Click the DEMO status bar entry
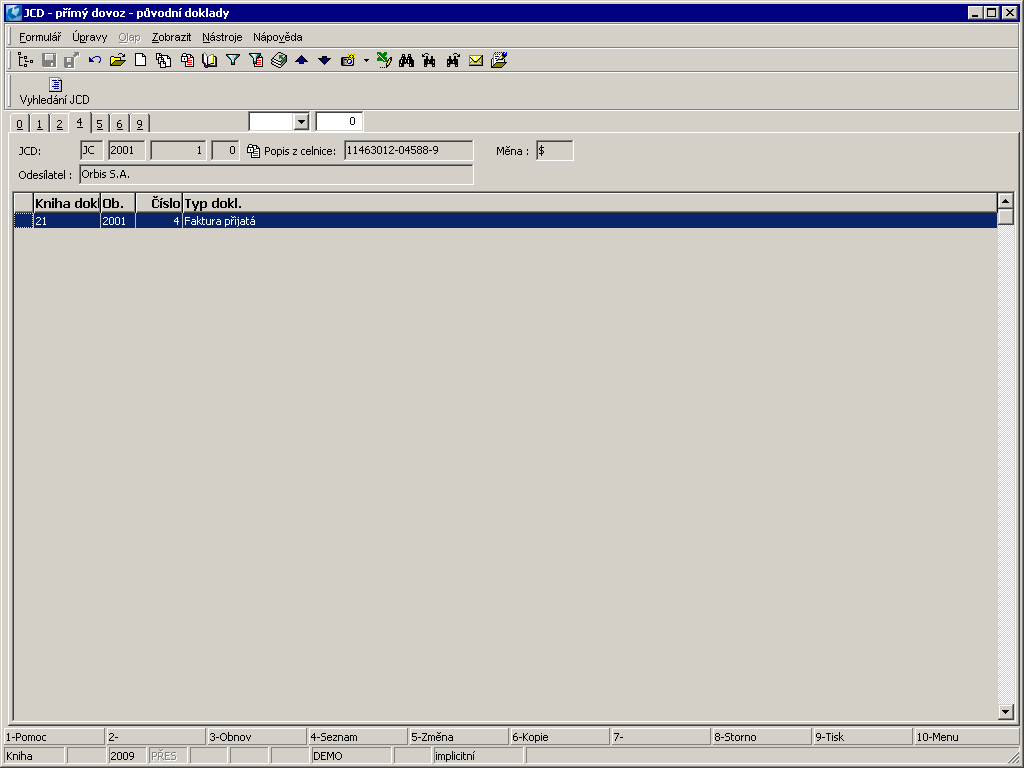The width and height of the screenshot is (1024, 768). (x=351, y=756)
